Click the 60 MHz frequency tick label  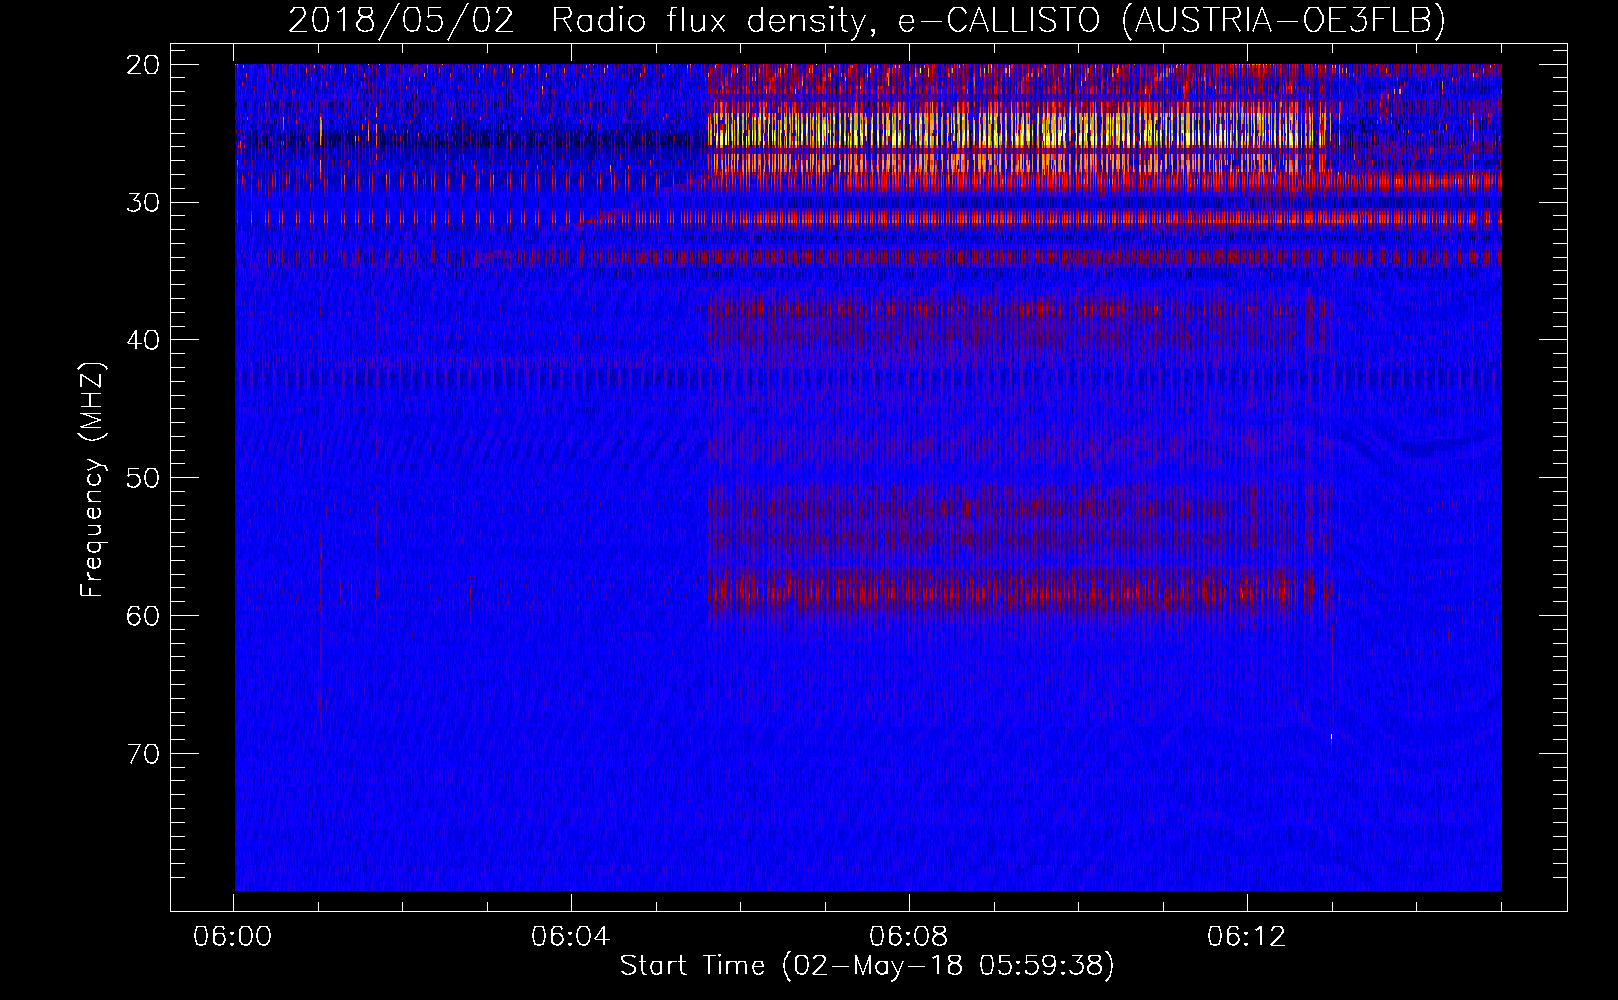144,615
